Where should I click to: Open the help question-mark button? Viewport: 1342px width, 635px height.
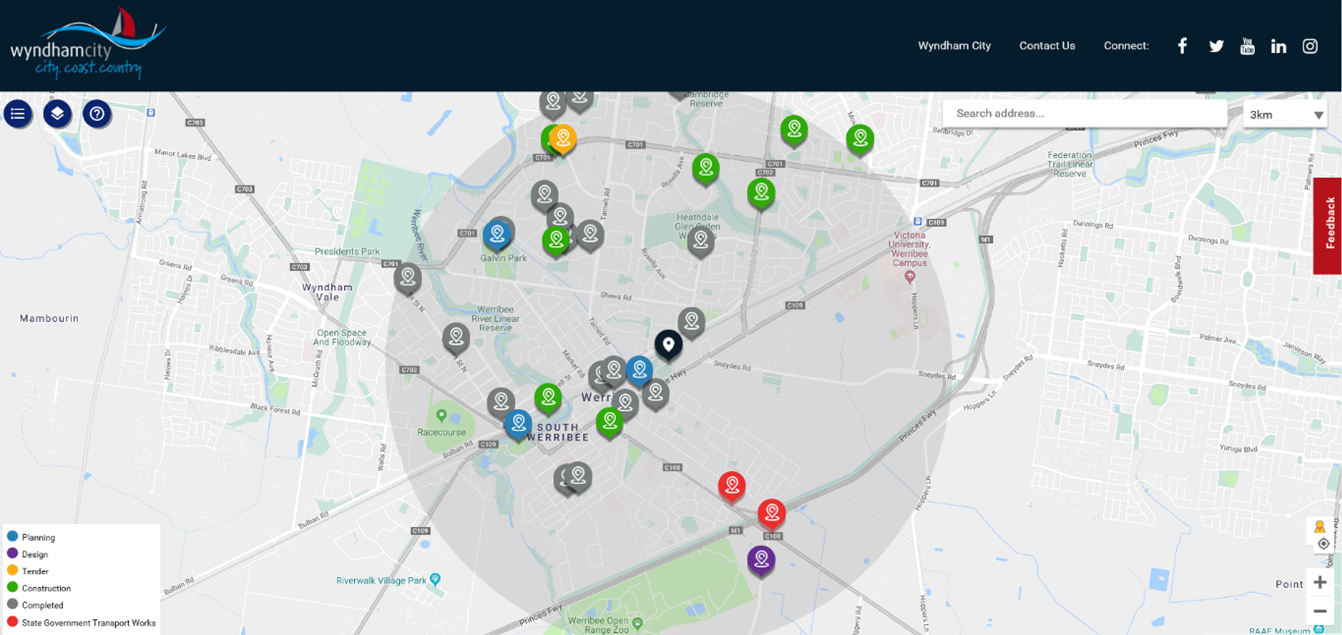[x=97, y=114]
